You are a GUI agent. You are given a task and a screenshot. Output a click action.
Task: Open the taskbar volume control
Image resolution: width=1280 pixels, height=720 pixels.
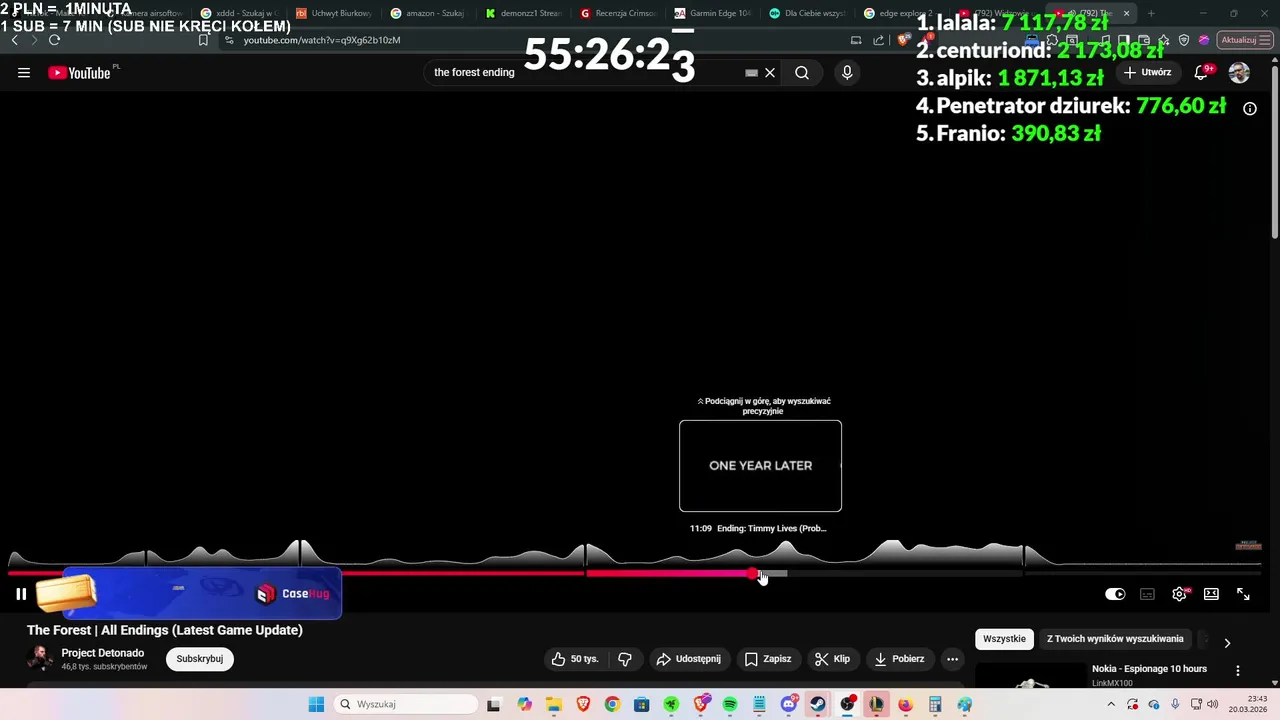pos(1213,704)
